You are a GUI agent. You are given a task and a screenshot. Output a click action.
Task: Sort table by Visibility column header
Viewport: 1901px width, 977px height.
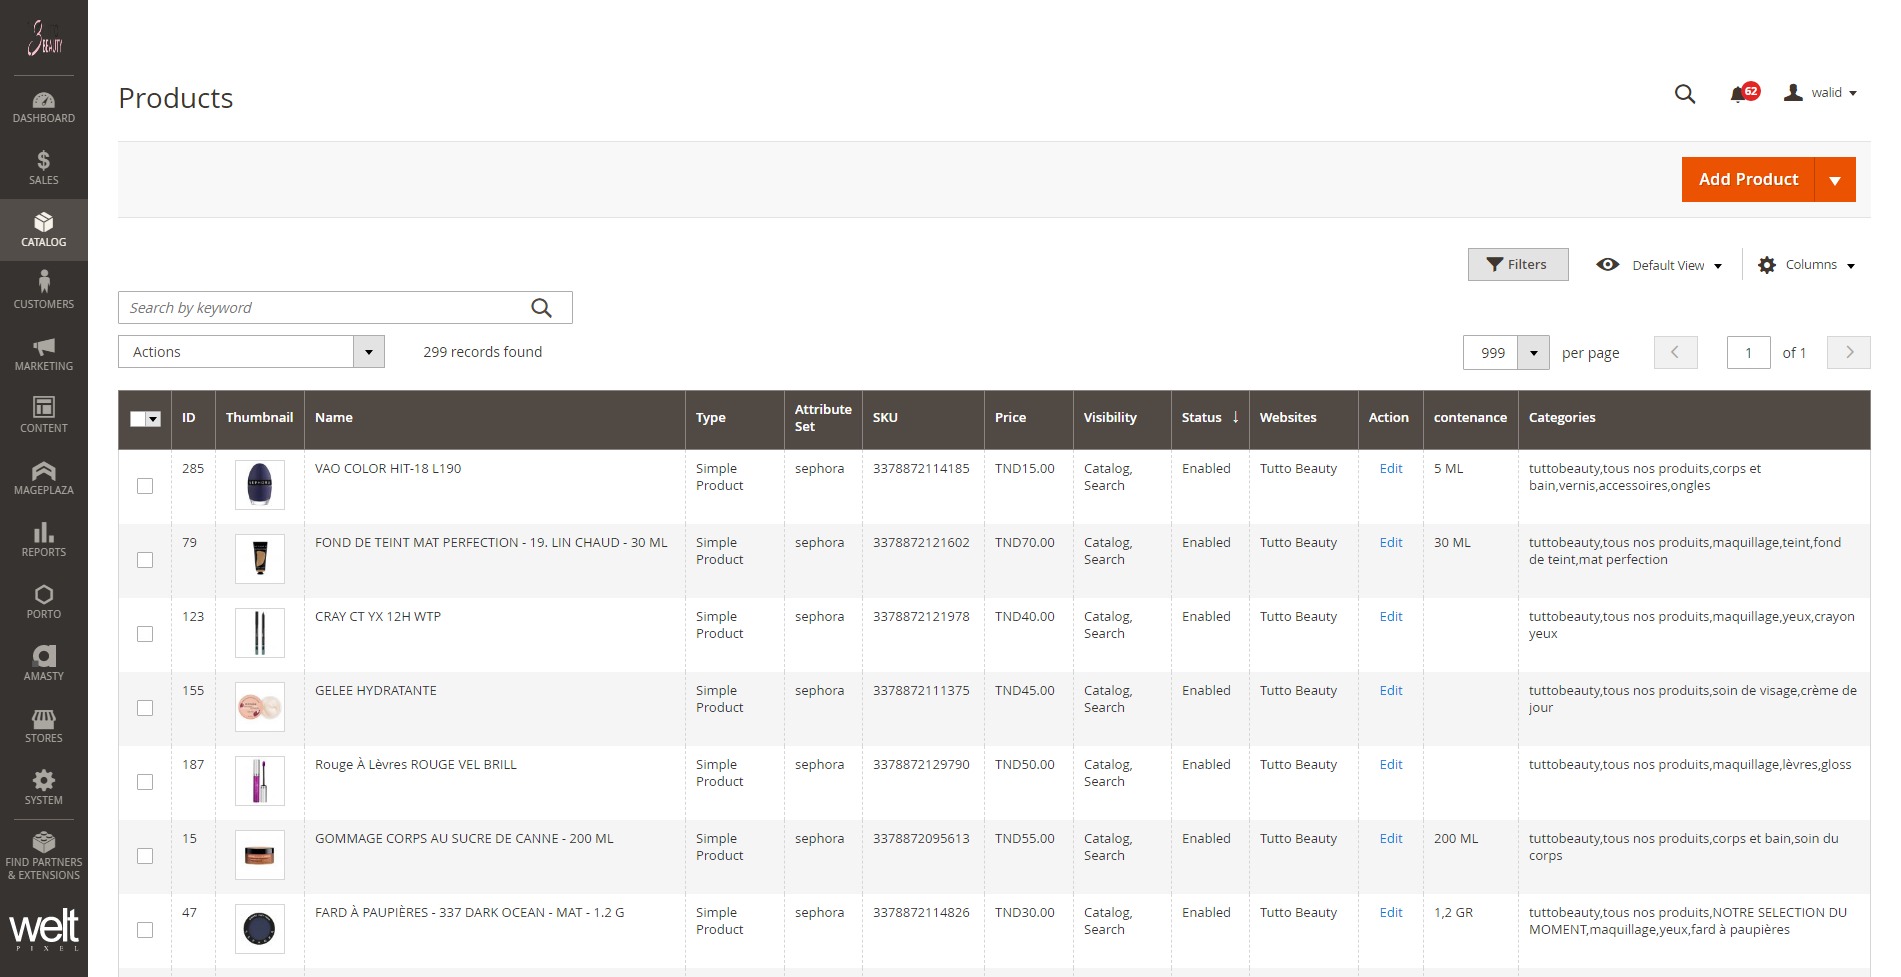click(x=1121, y=419)
